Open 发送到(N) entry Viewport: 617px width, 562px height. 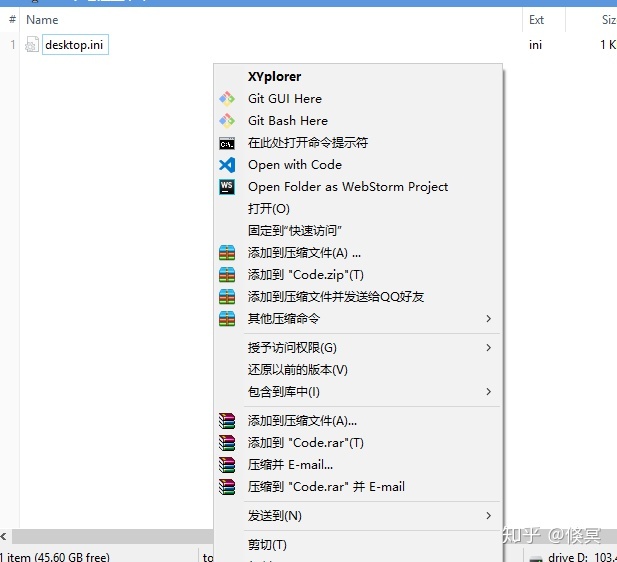(358, 516)
